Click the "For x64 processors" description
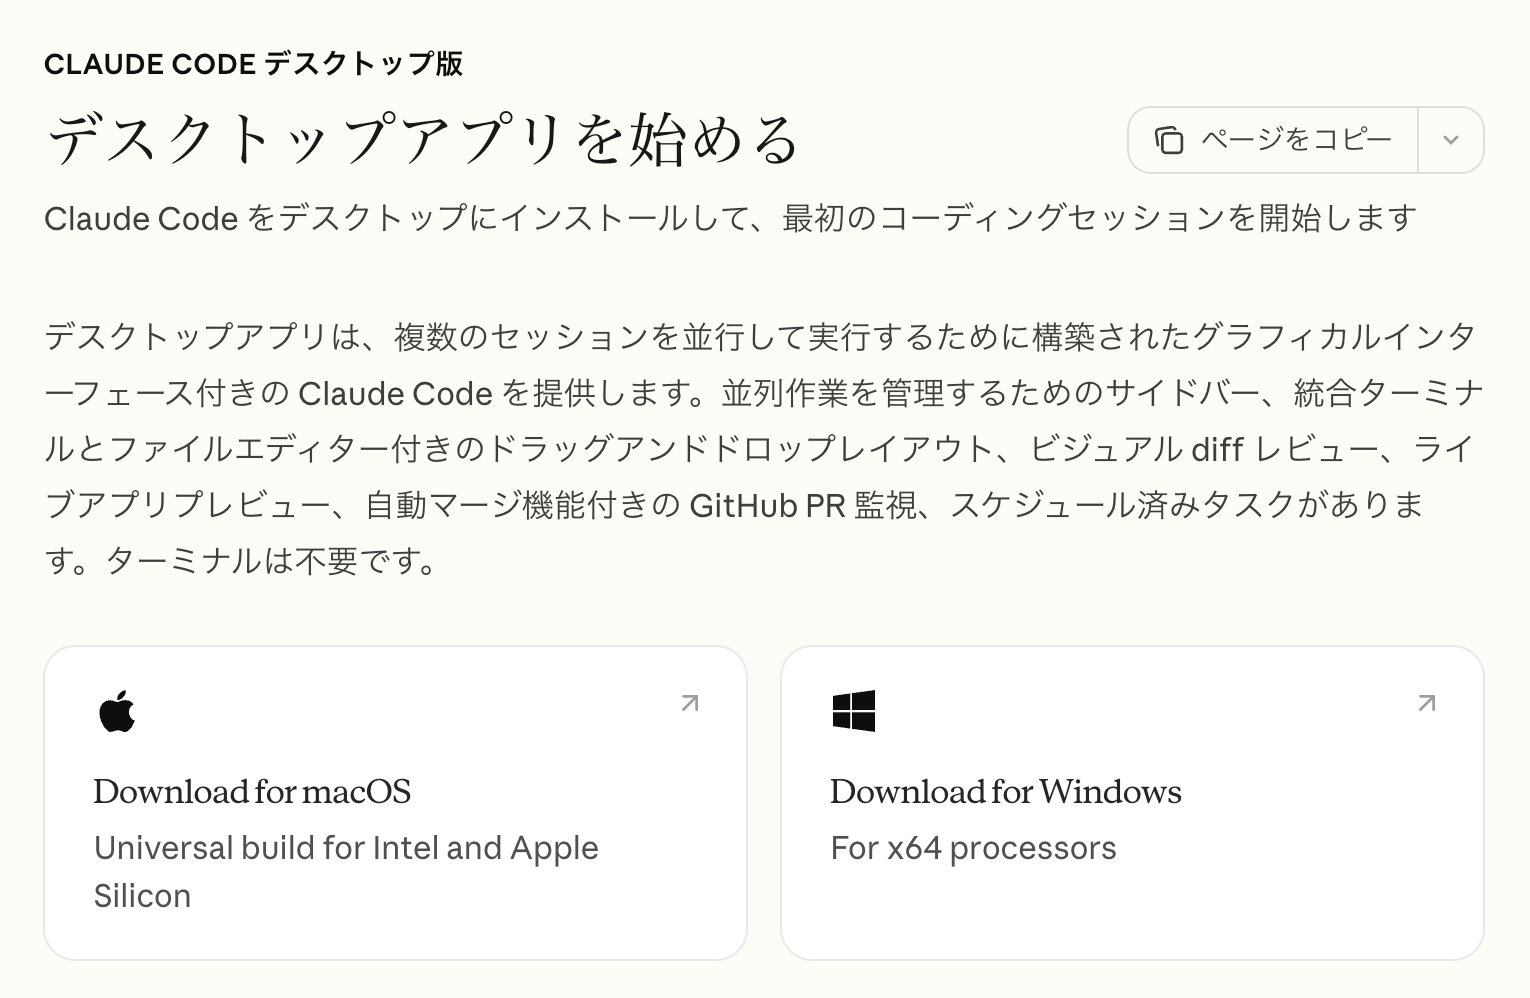1530x998 pixels. pyautogui.click(x=972, y=848)
